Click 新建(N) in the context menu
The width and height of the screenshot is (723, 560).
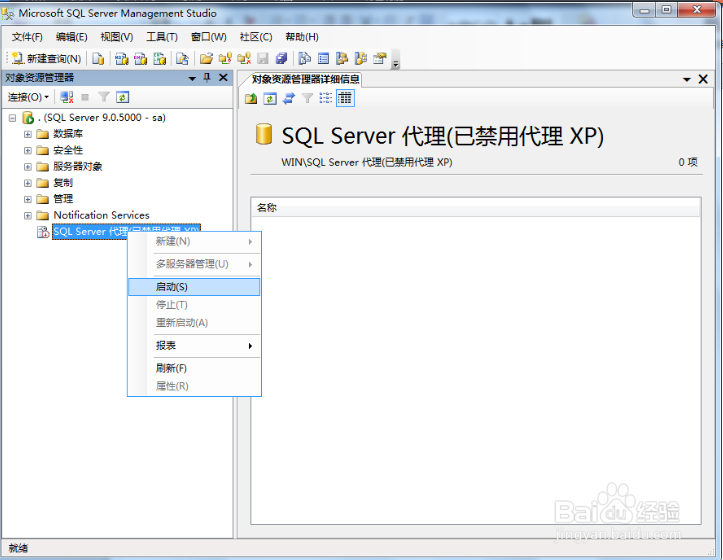[194, 241]
